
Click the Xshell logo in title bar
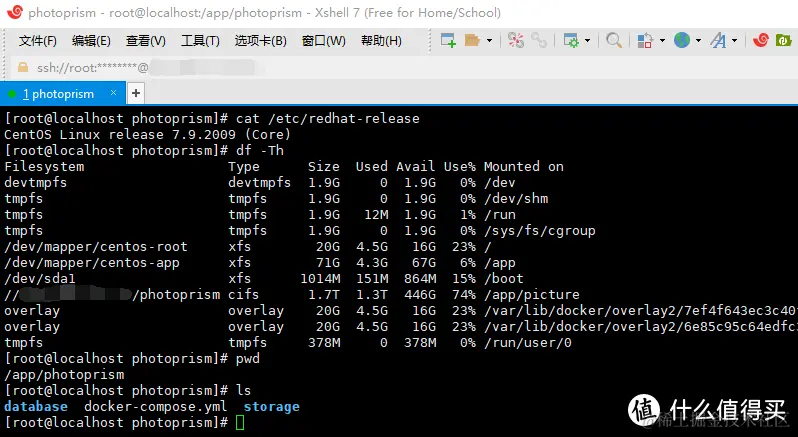(x=15, y=12)
